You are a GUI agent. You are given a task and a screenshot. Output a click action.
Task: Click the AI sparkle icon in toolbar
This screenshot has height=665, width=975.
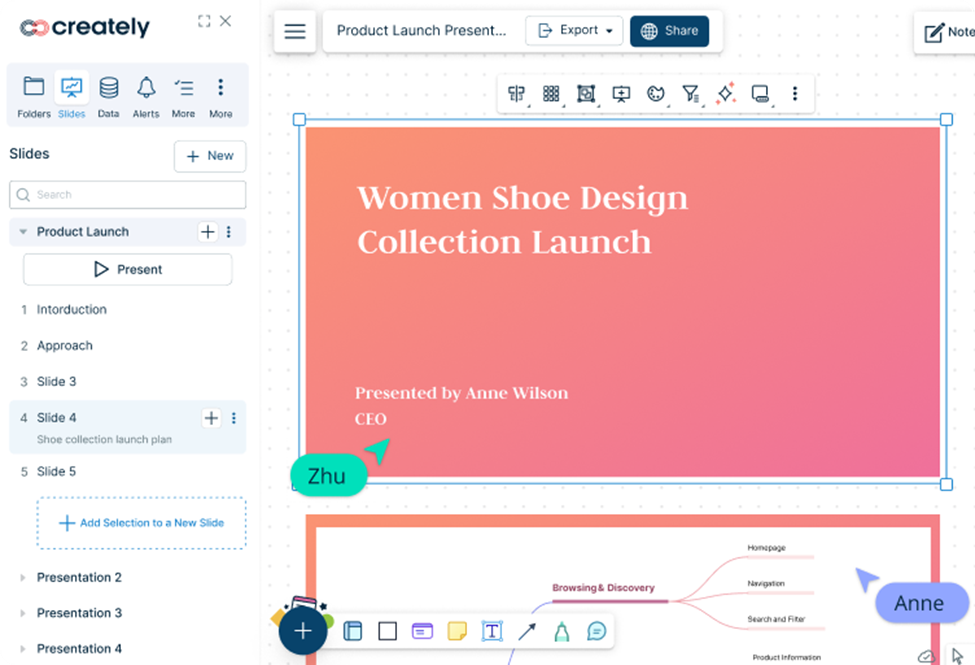[x=725, y=94]
